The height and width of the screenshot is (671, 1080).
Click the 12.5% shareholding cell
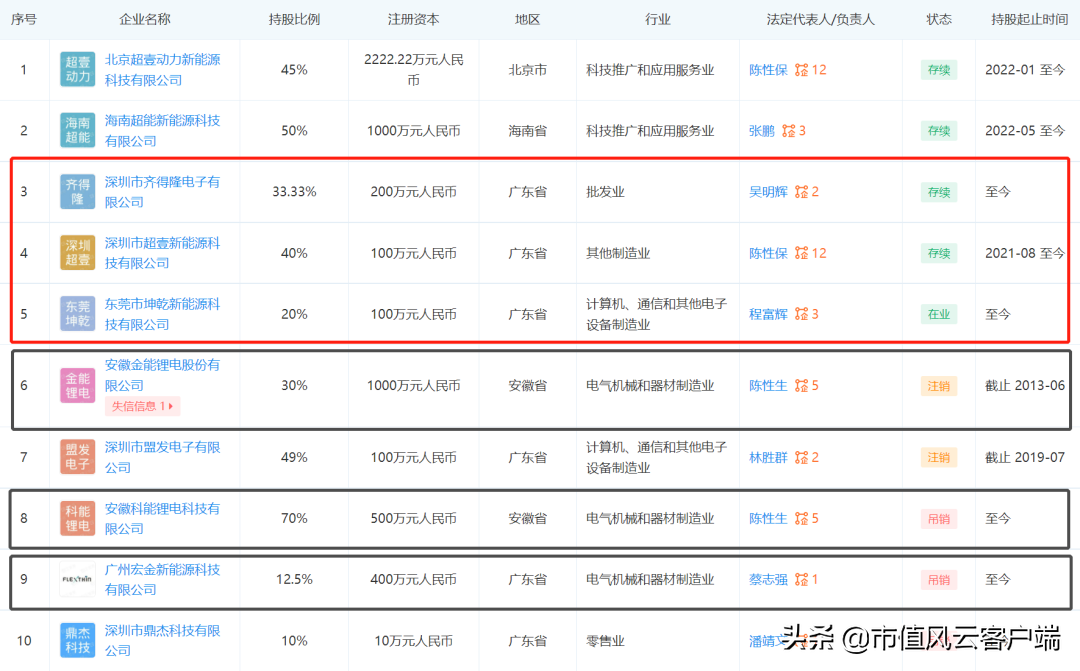pos(294,579)
